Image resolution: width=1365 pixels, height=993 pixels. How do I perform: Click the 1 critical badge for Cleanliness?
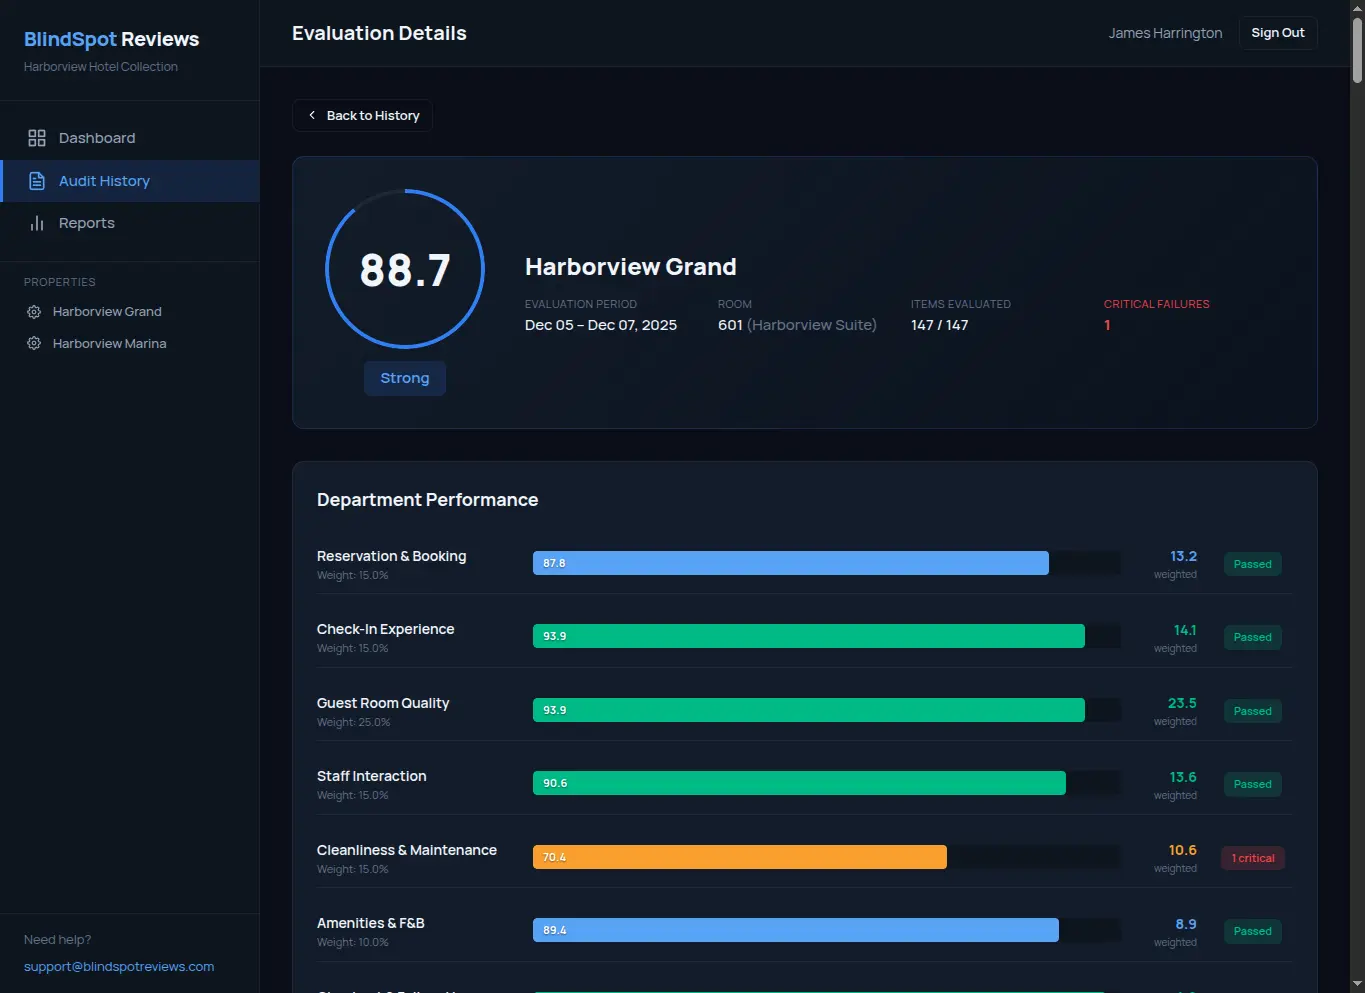pos(1252,857)
